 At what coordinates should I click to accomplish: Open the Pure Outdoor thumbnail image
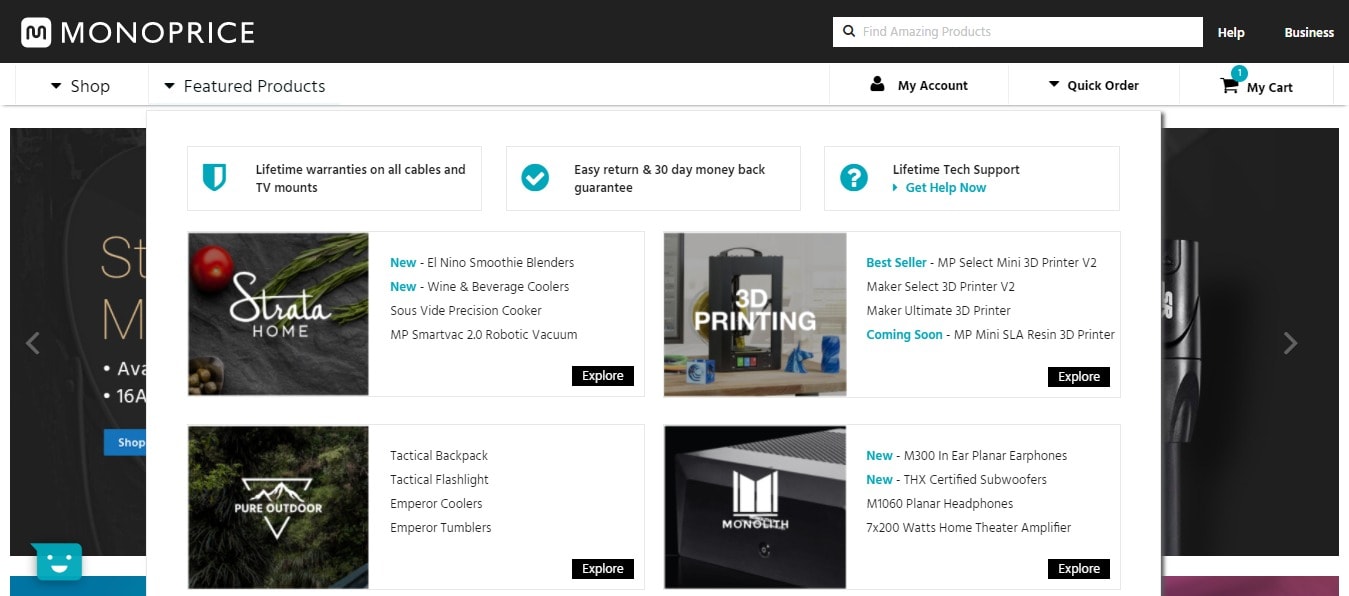click(278, 507)
